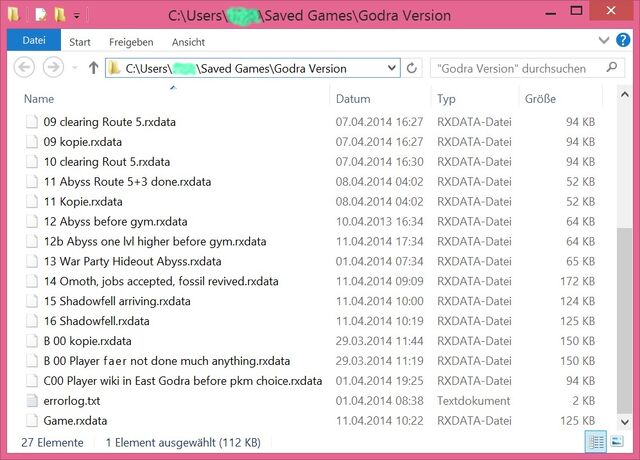Sort files by Typ column
Viewport: 640px width, 460px height.
coord(446,99)
